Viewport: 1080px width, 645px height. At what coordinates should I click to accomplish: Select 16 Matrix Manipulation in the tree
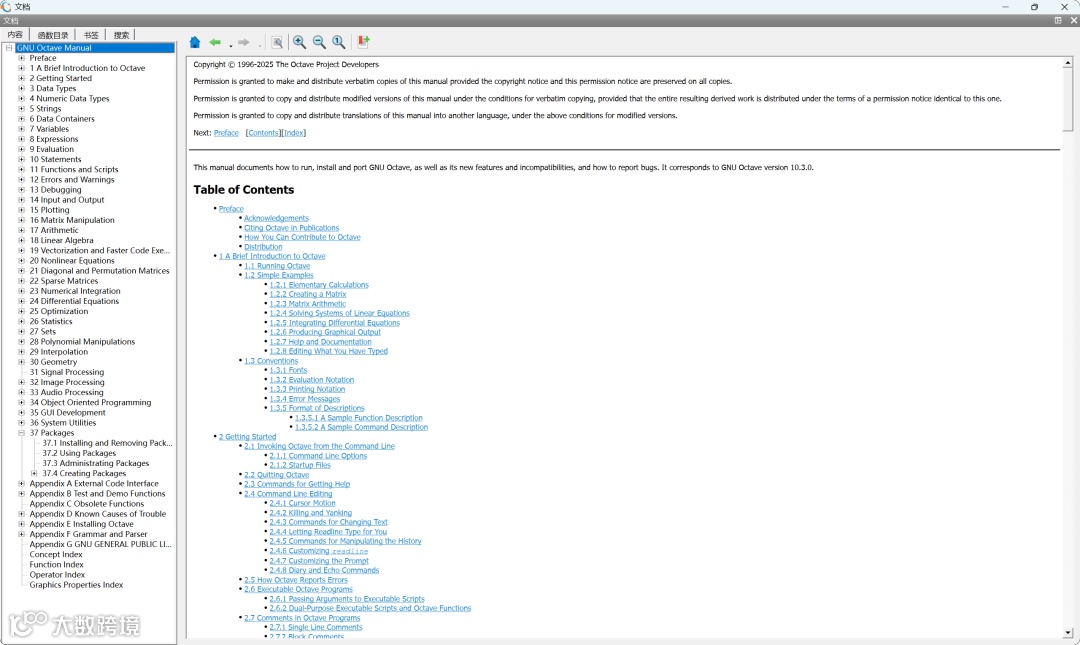72,221
